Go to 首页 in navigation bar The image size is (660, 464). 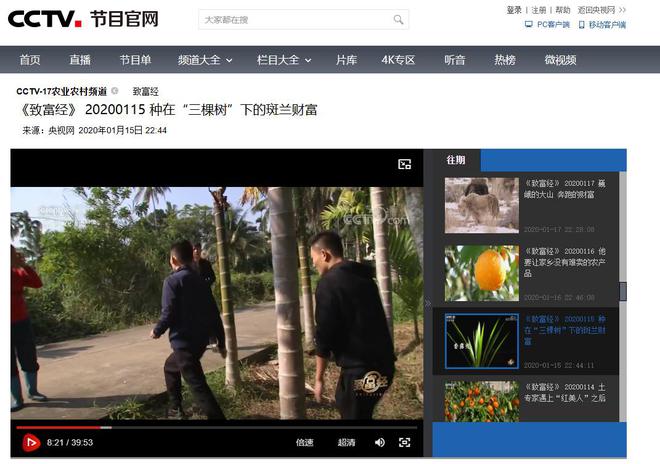click(30, 60)
